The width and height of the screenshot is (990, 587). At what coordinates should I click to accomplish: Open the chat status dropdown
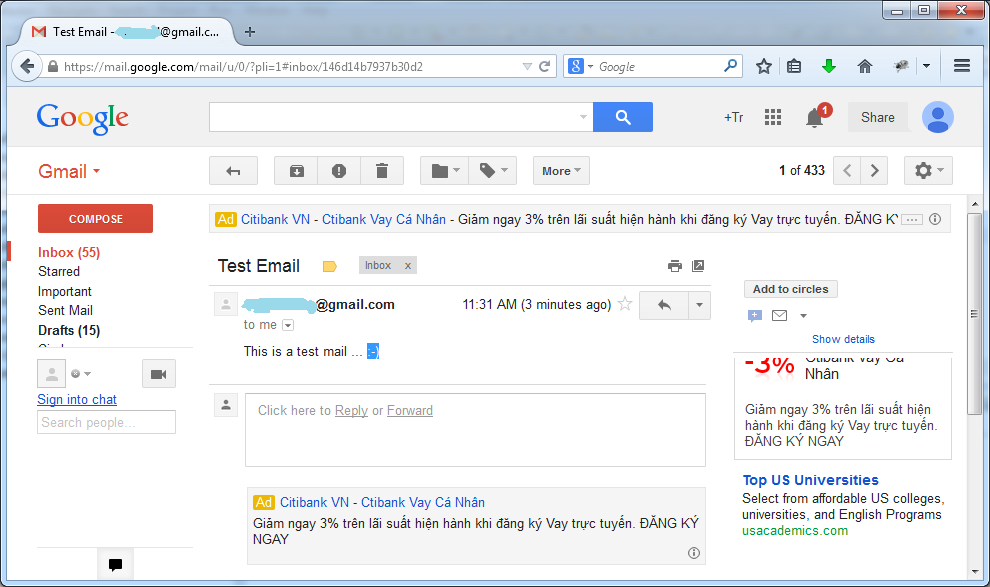81,374
